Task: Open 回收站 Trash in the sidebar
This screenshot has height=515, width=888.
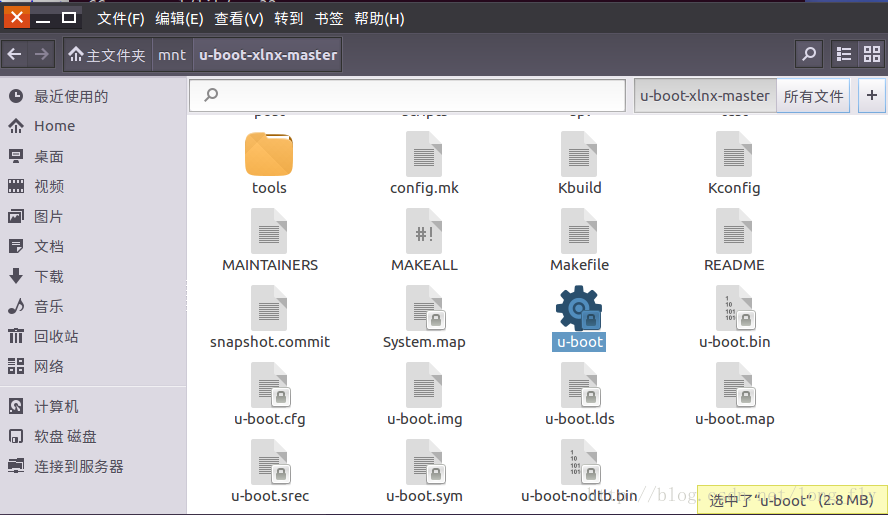Action: click(x=56, y=336)
